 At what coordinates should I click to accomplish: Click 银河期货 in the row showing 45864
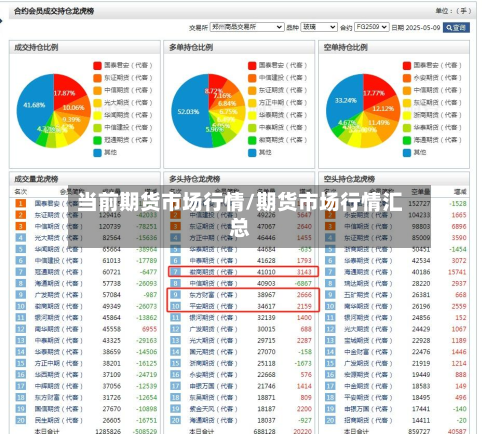click(59, 318)
